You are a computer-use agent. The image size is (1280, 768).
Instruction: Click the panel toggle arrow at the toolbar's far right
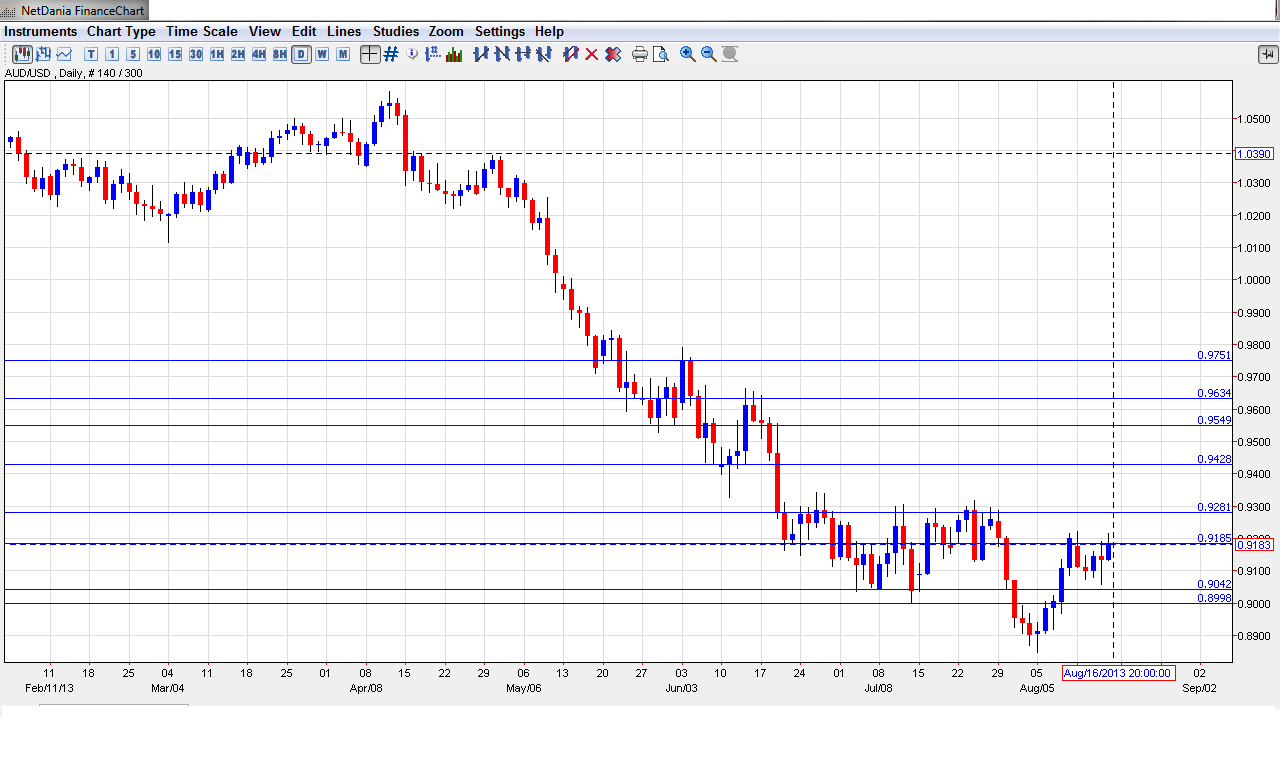(x=1266, y=54)
